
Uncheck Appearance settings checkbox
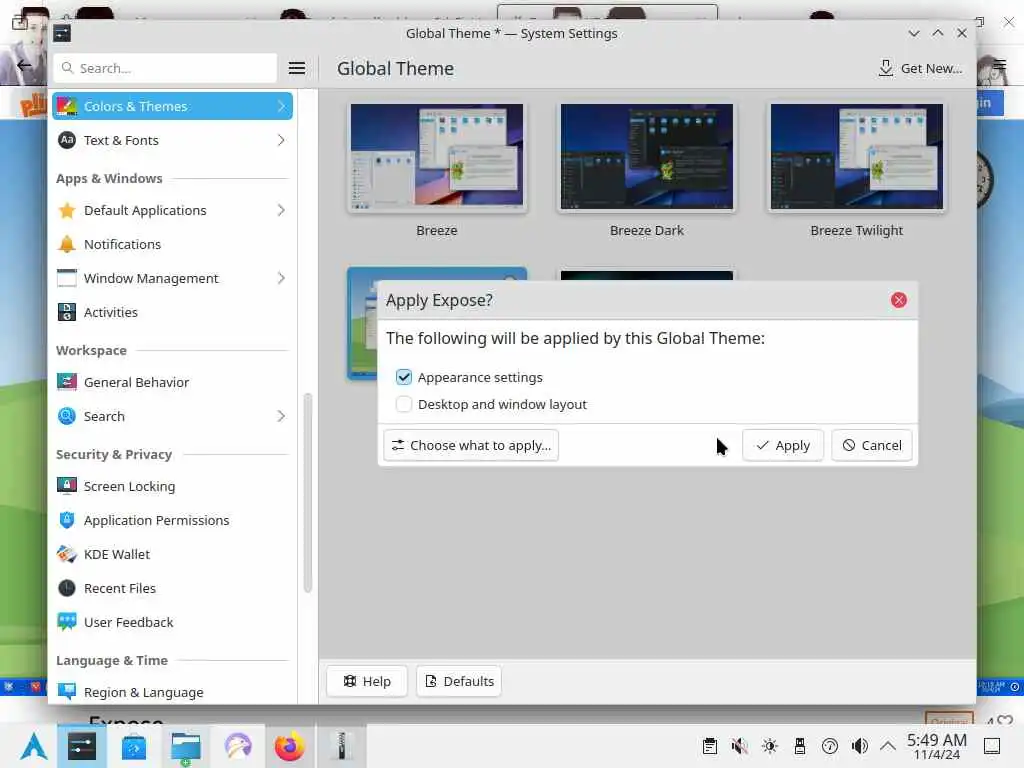404,377
